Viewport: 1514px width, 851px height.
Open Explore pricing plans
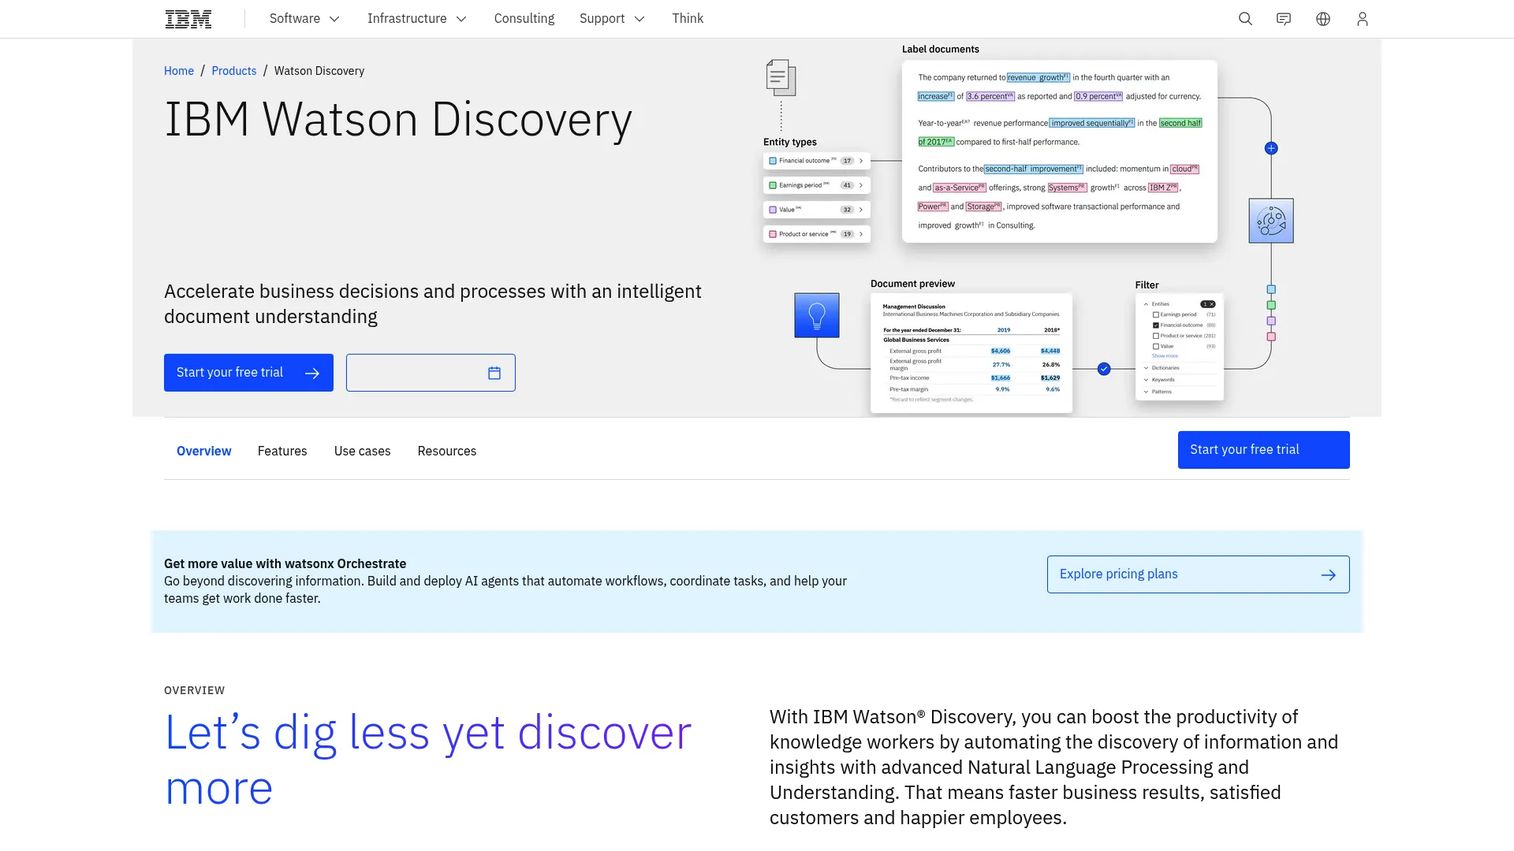[x=1198, y=574]
